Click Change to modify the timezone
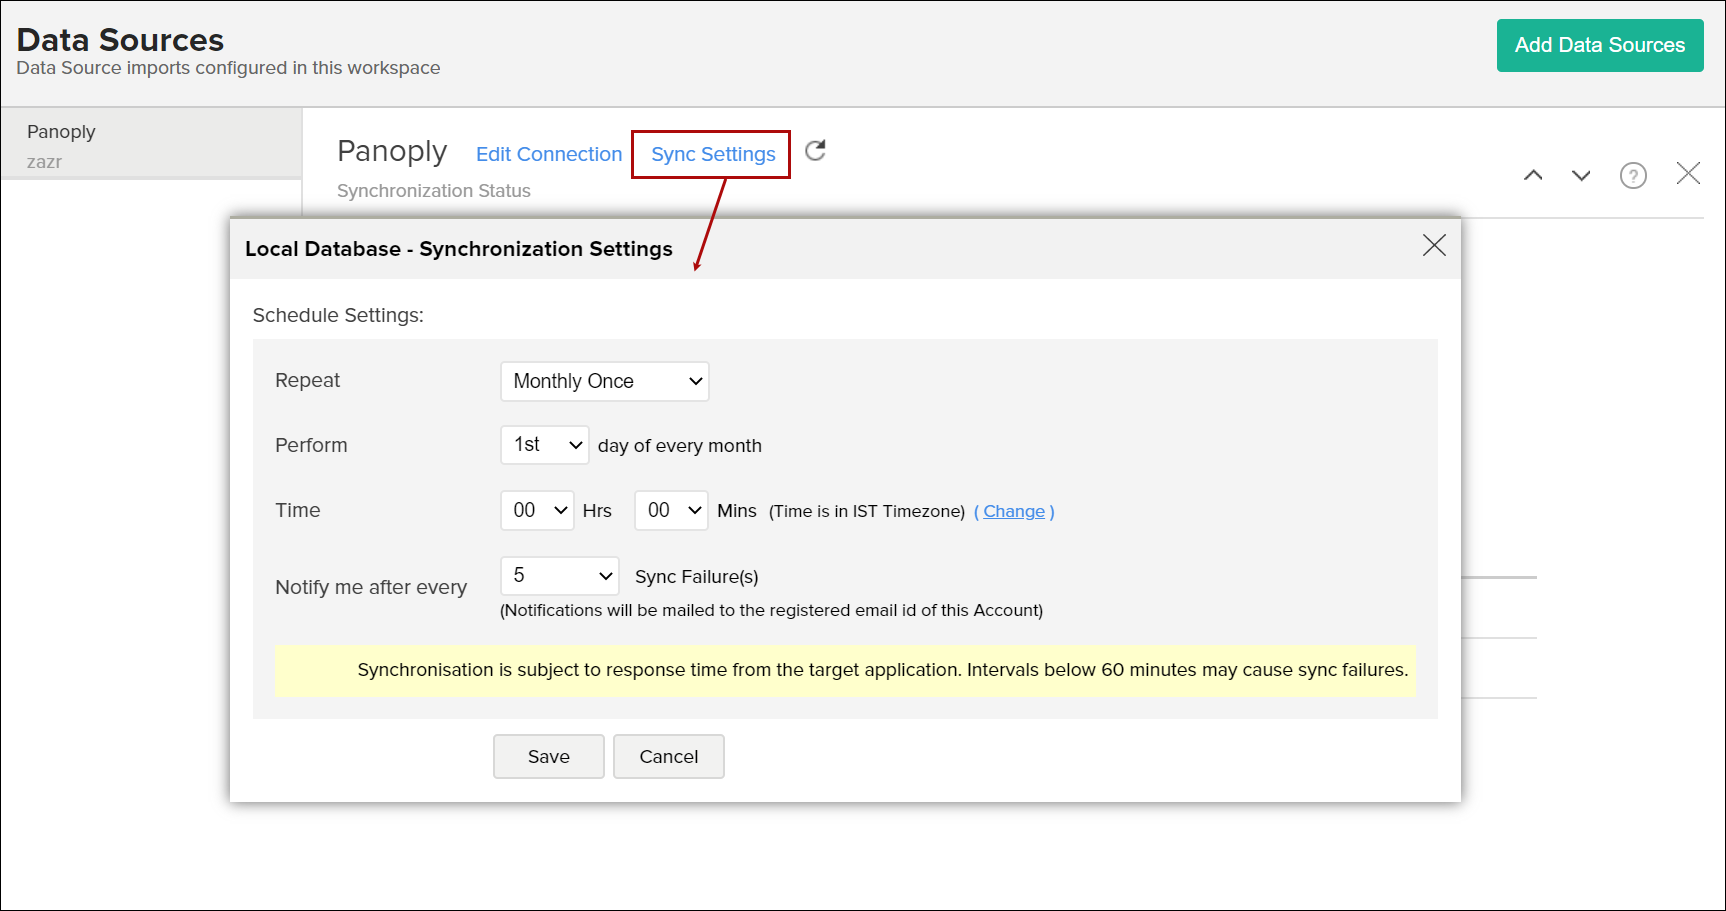Screen dimensions: 1726x911 [x=1013, y=511]
